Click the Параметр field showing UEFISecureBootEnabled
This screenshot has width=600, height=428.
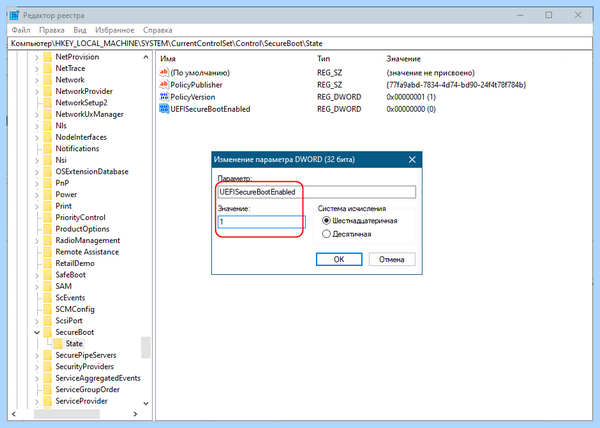tap(316, 192)
